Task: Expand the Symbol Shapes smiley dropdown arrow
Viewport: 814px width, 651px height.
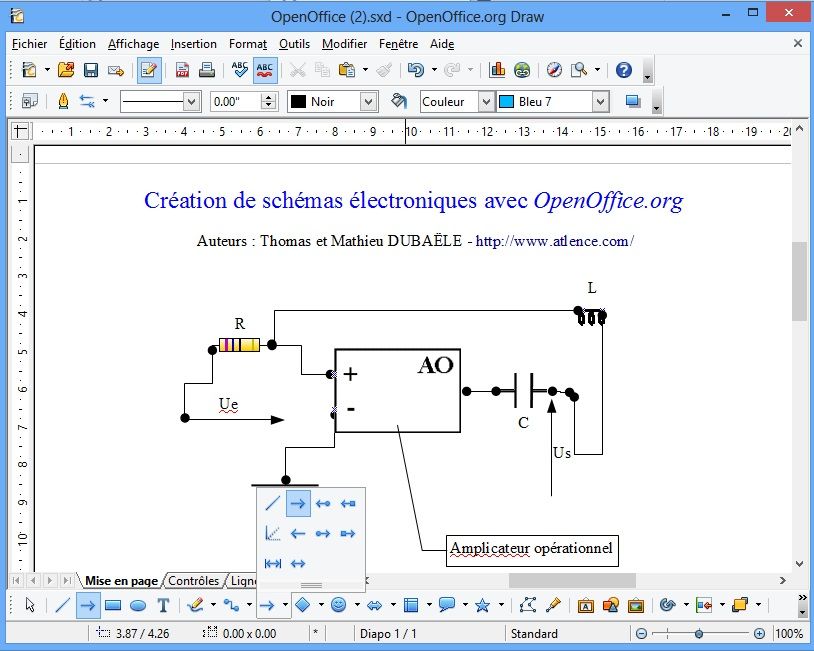Action: pyautogui.click(x=357, y=605)
